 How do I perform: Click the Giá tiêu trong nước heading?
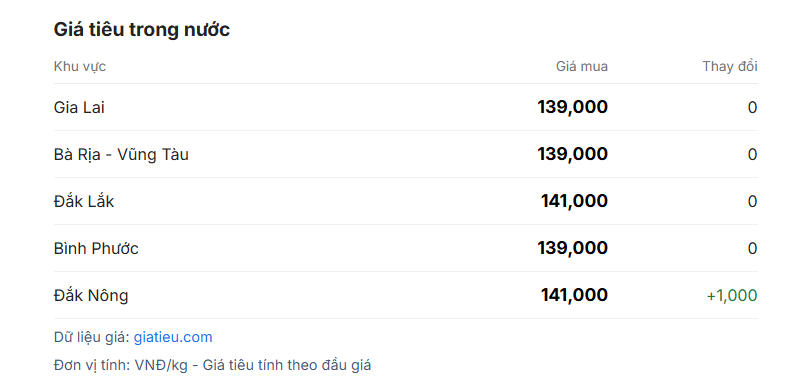pyautogui.click(x=141, y=29)
